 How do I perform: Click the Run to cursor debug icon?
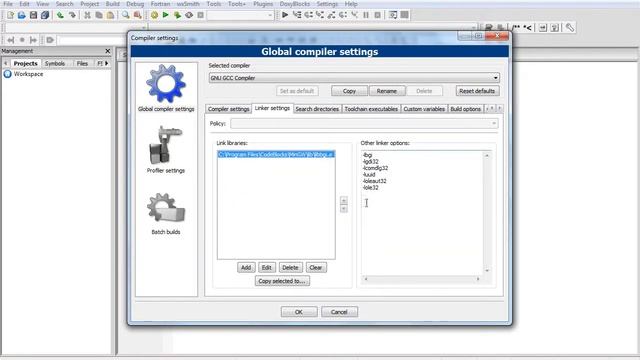(297, 15)
